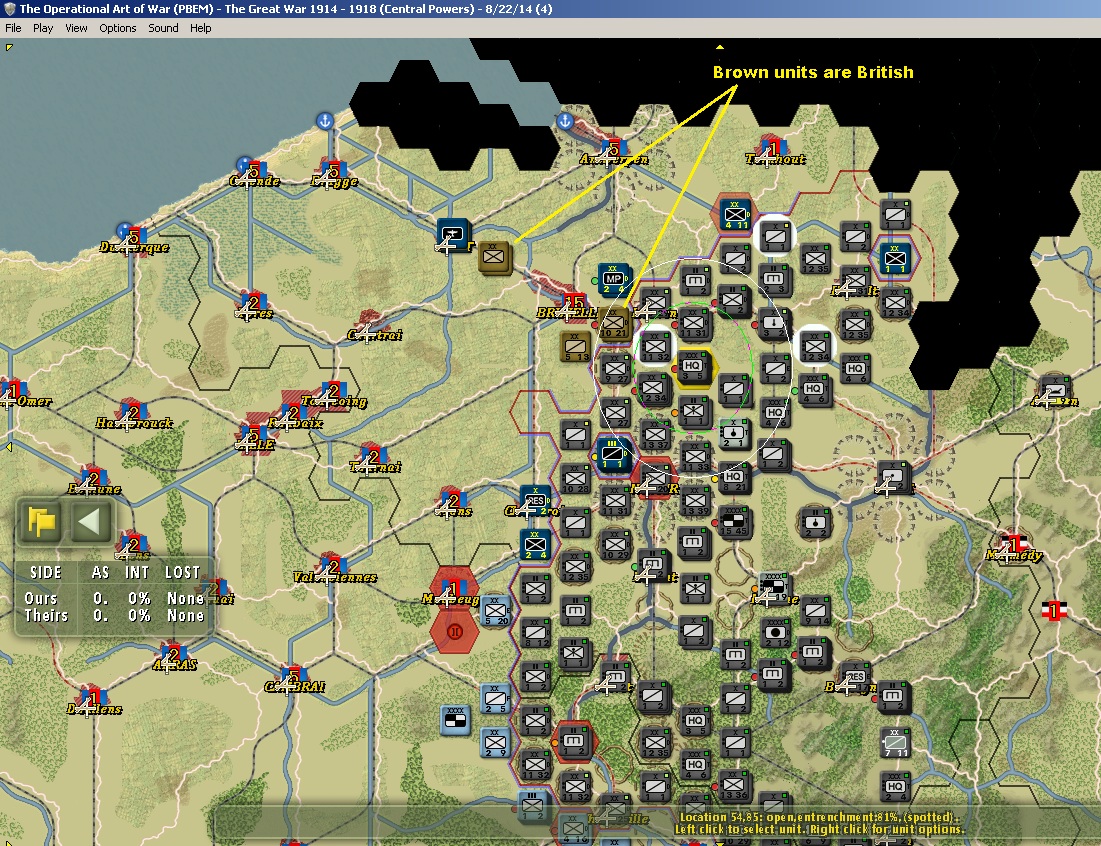Select the blue infantry unit 2-4 below RES
This screenshot has width=1101, height=846.
[536, 545]
